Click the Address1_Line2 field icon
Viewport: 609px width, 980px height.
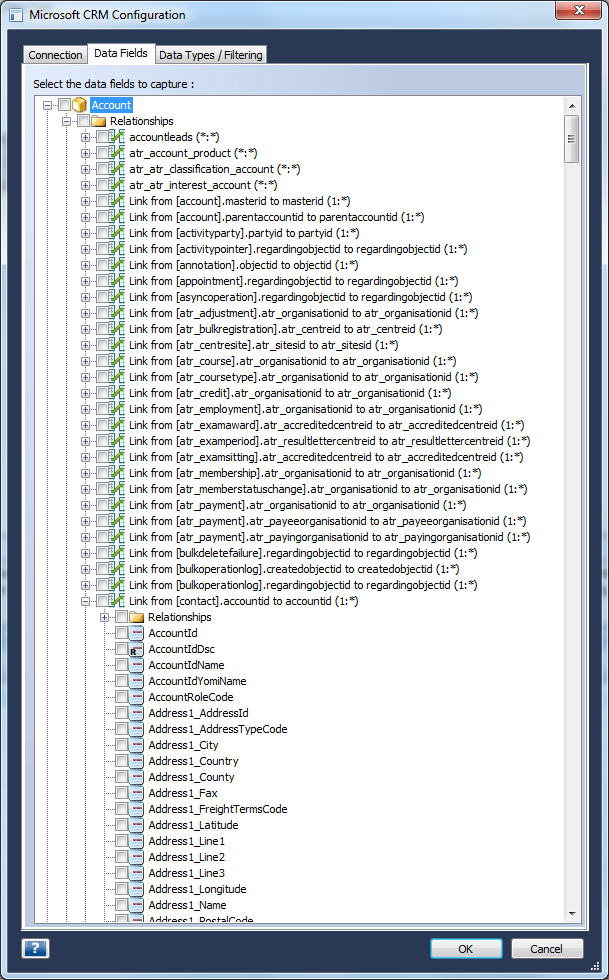137,857
